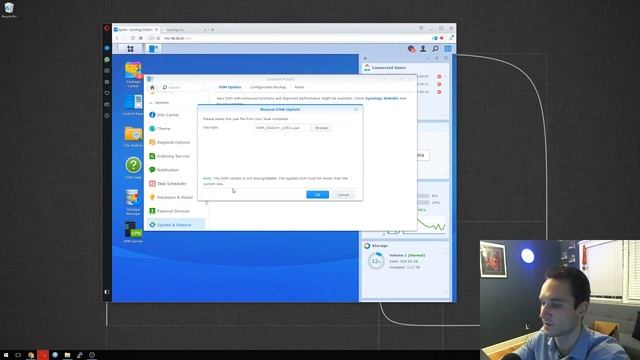
Task: Confirm the Manual DSM Update with OK
Action: click(x=318, y=195)
